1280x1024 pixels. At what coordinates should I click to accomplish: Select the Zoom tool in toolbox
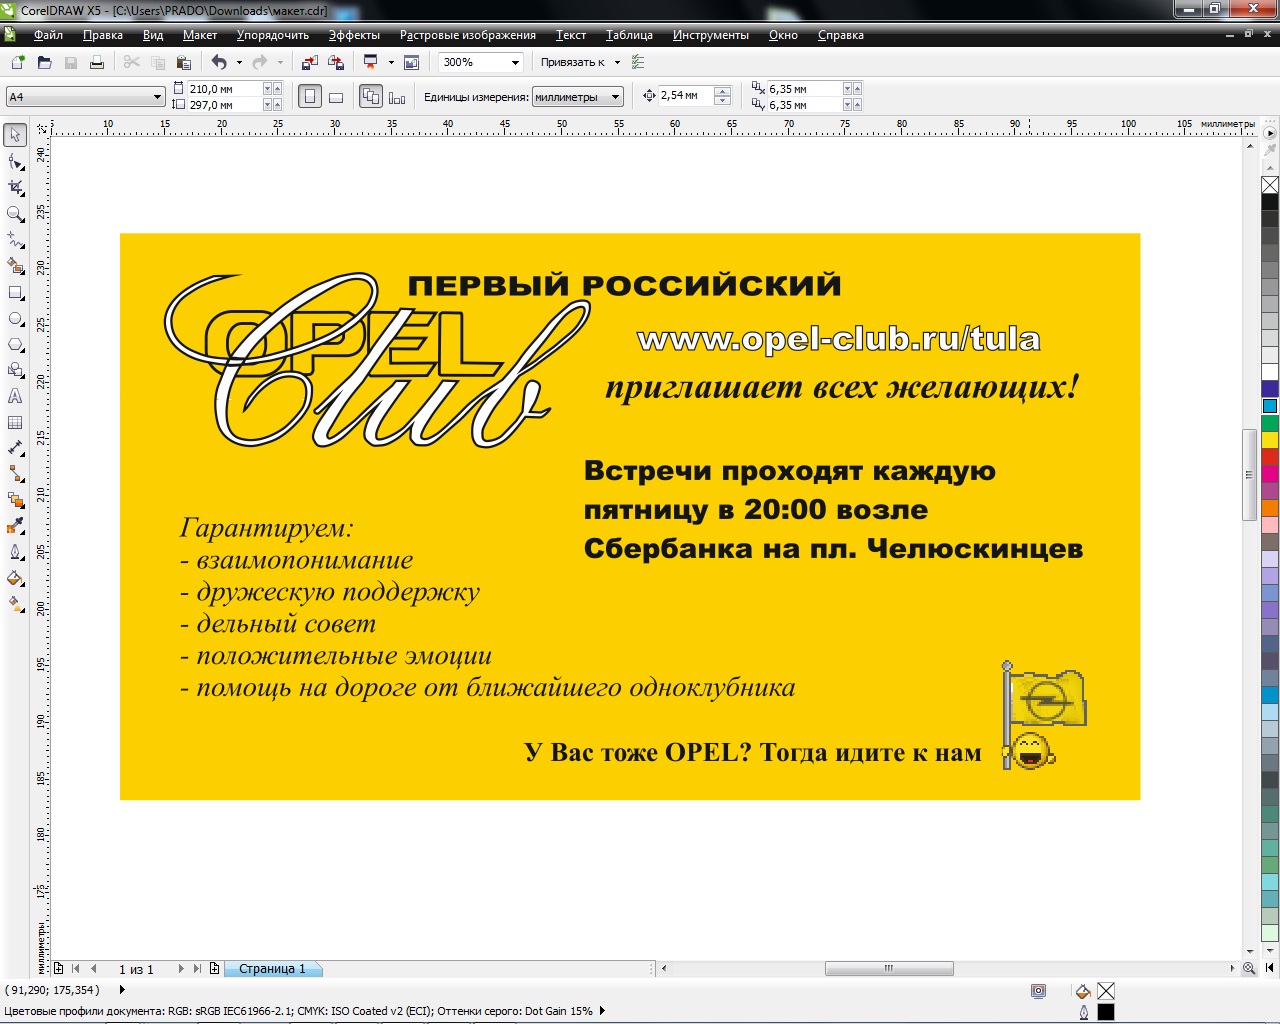[x=15, y=214]
